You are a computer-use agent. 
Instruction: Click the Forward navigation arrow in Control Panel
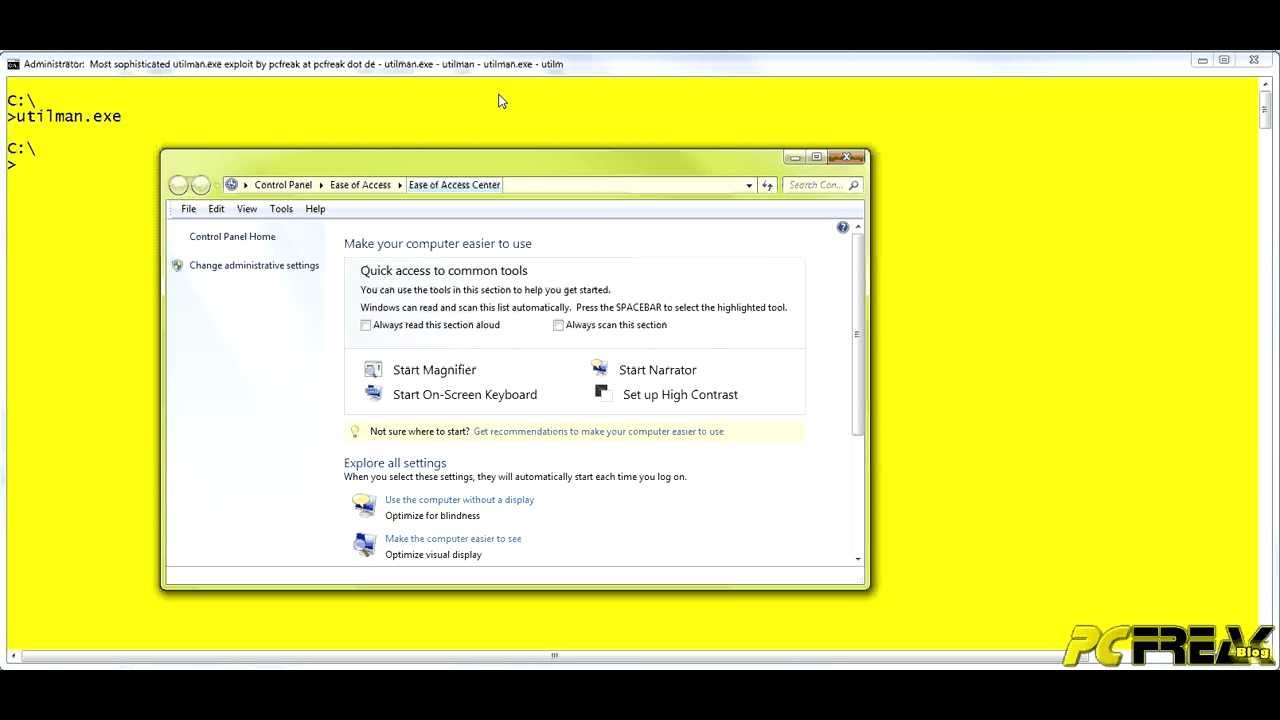(x=200, y=185)
